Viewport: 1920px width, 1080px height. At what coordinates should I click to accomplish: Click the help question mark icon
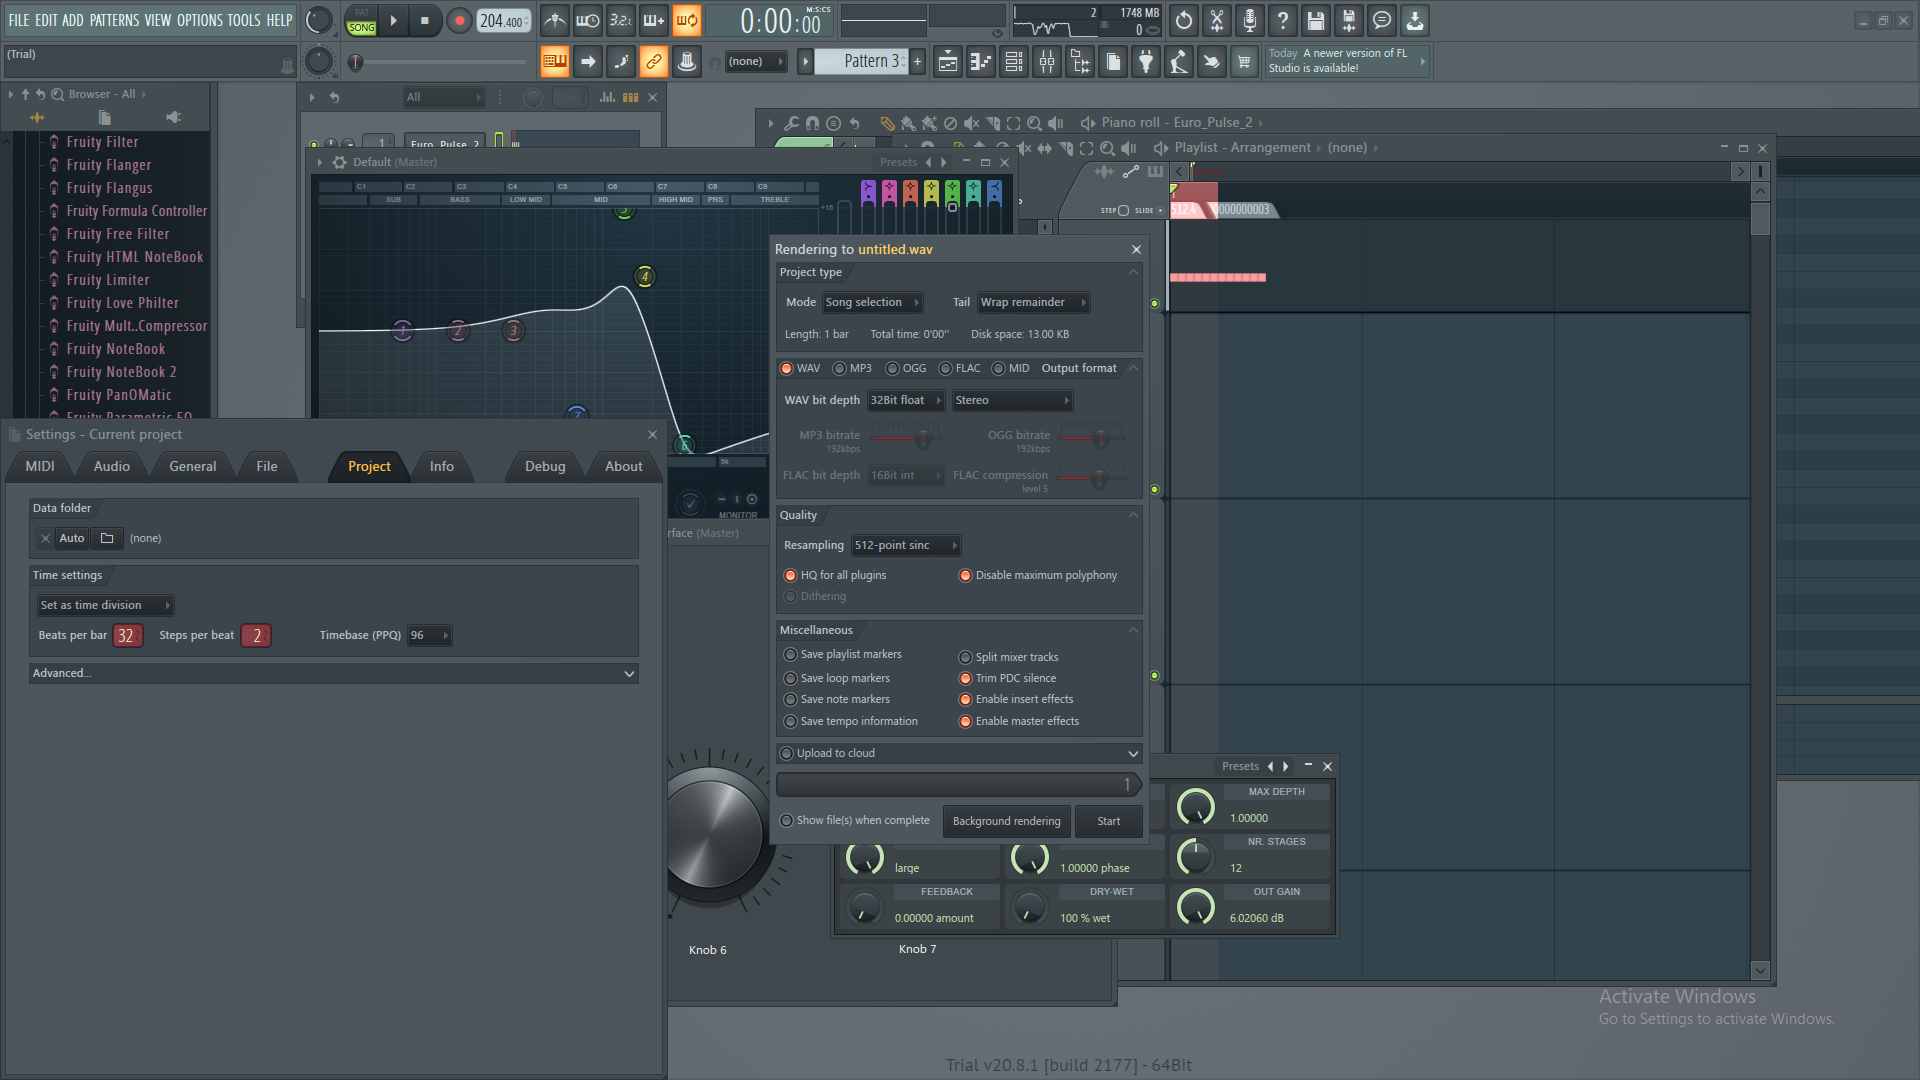tap(1283, 20)
